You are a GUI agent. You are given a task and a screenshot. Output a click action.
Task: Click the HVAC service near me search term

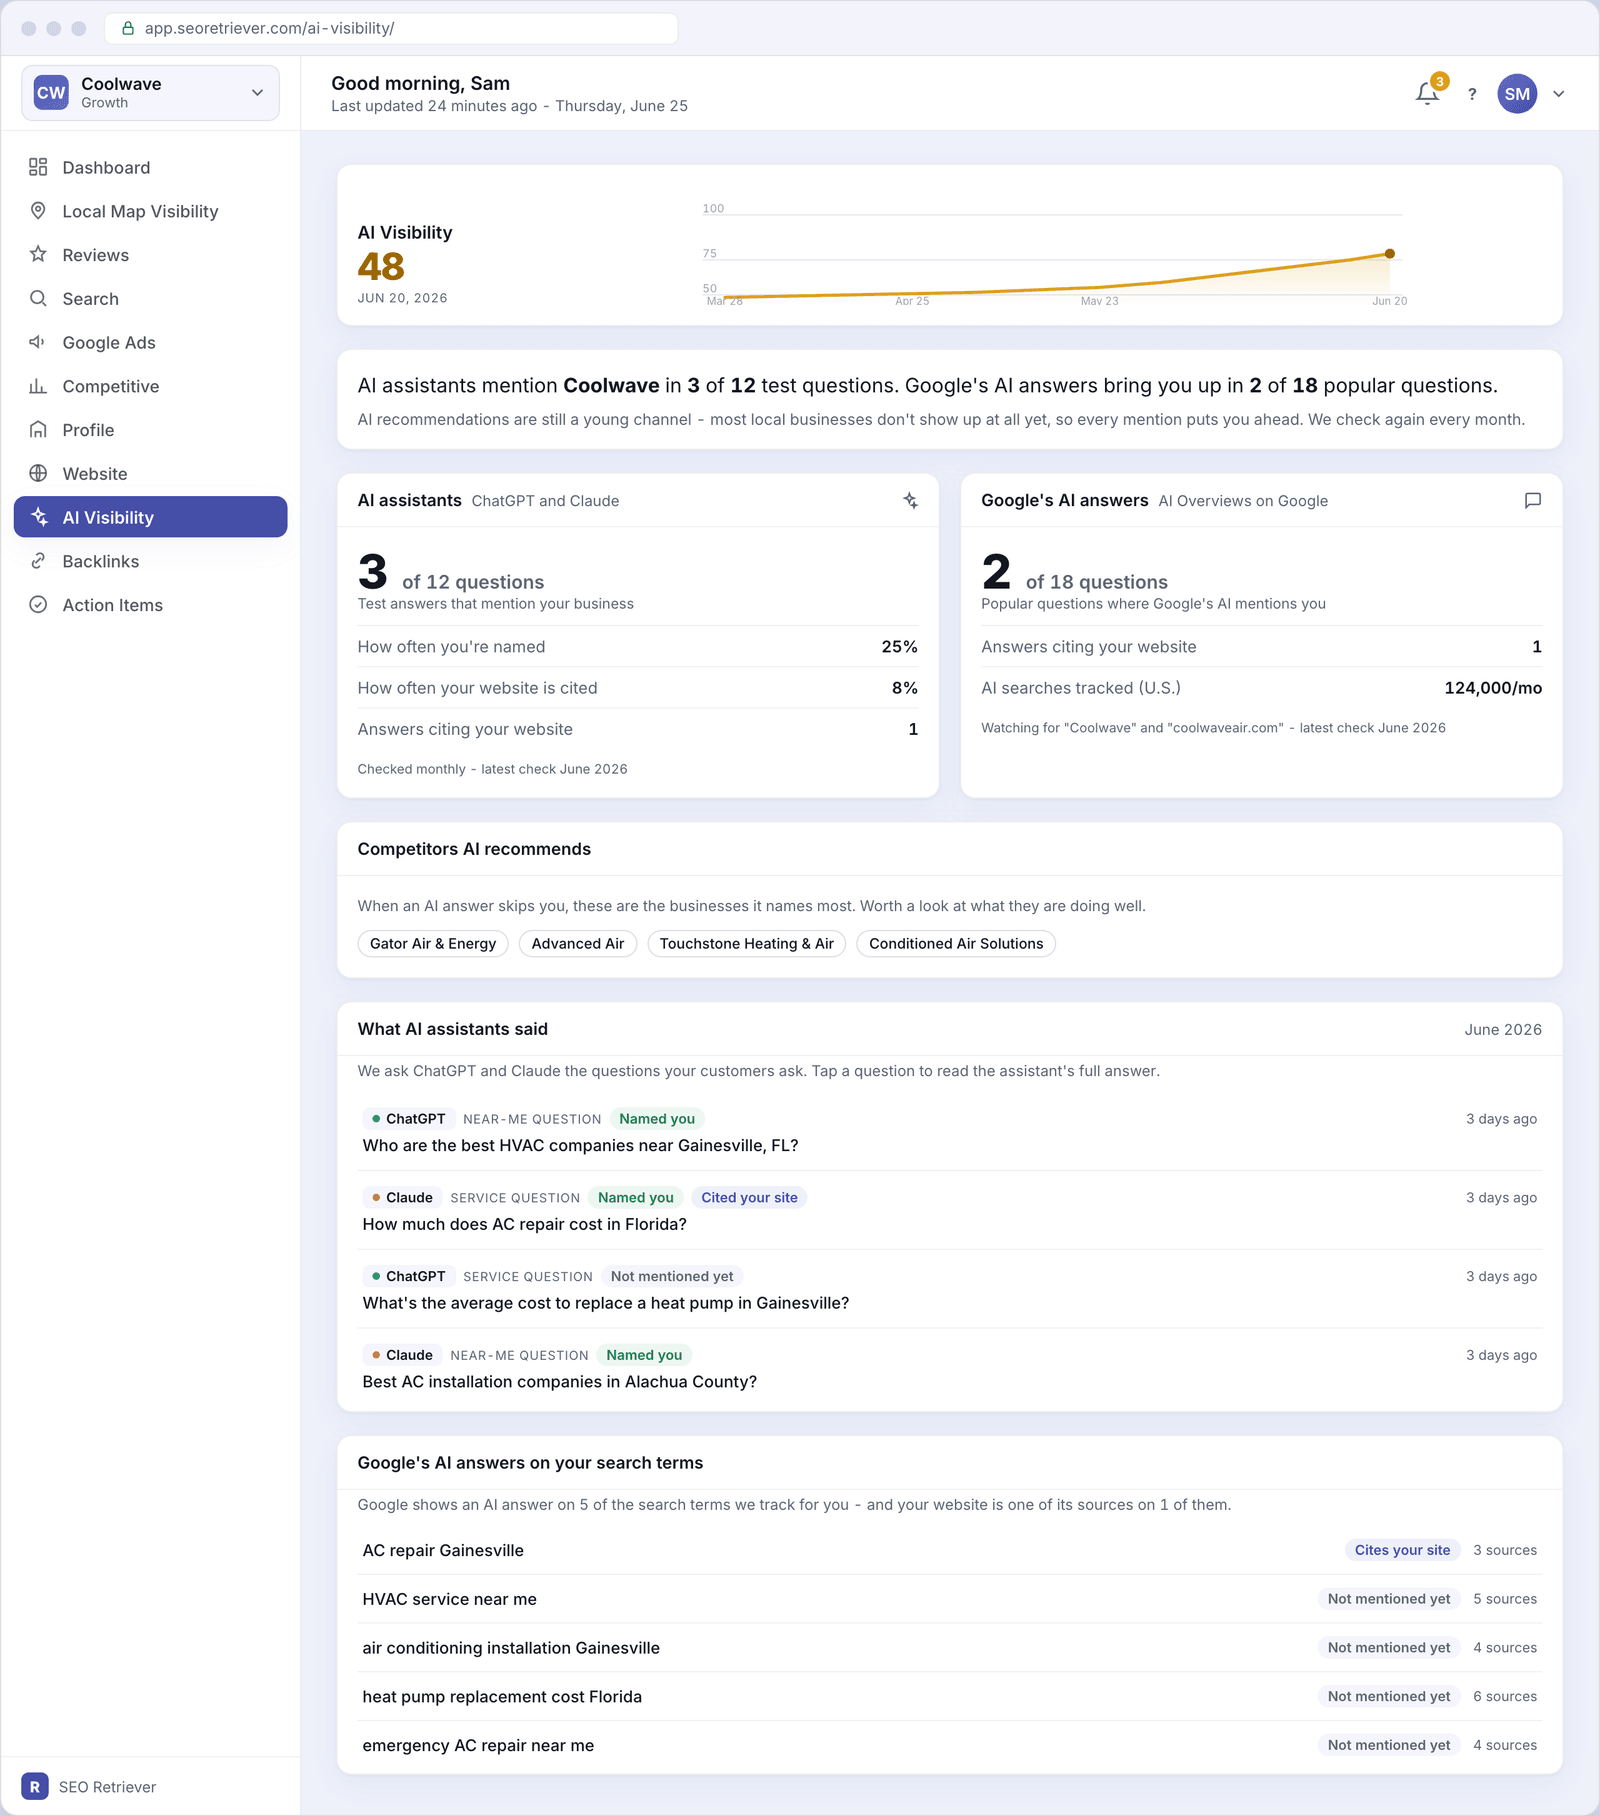[x=449, y=1599]
